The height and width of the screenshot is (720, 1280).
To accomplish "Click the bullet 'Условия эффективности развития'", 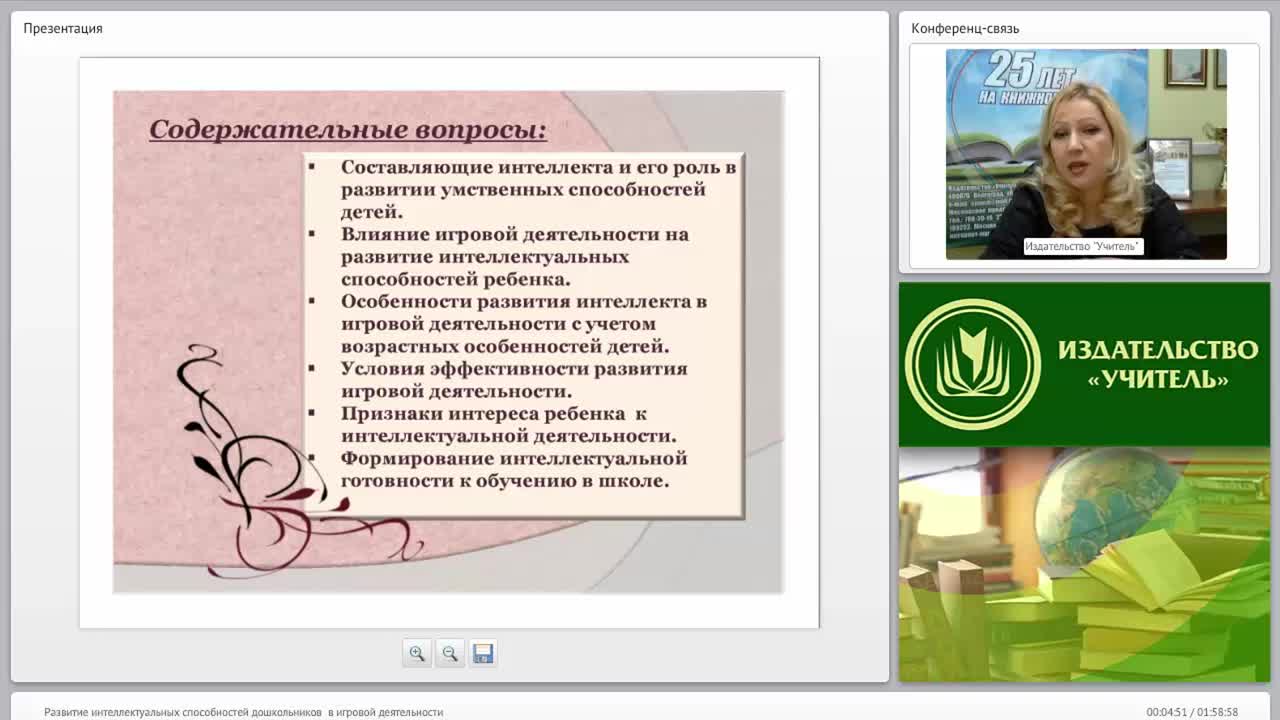I will pyautogui.click(x=514, y=379).
